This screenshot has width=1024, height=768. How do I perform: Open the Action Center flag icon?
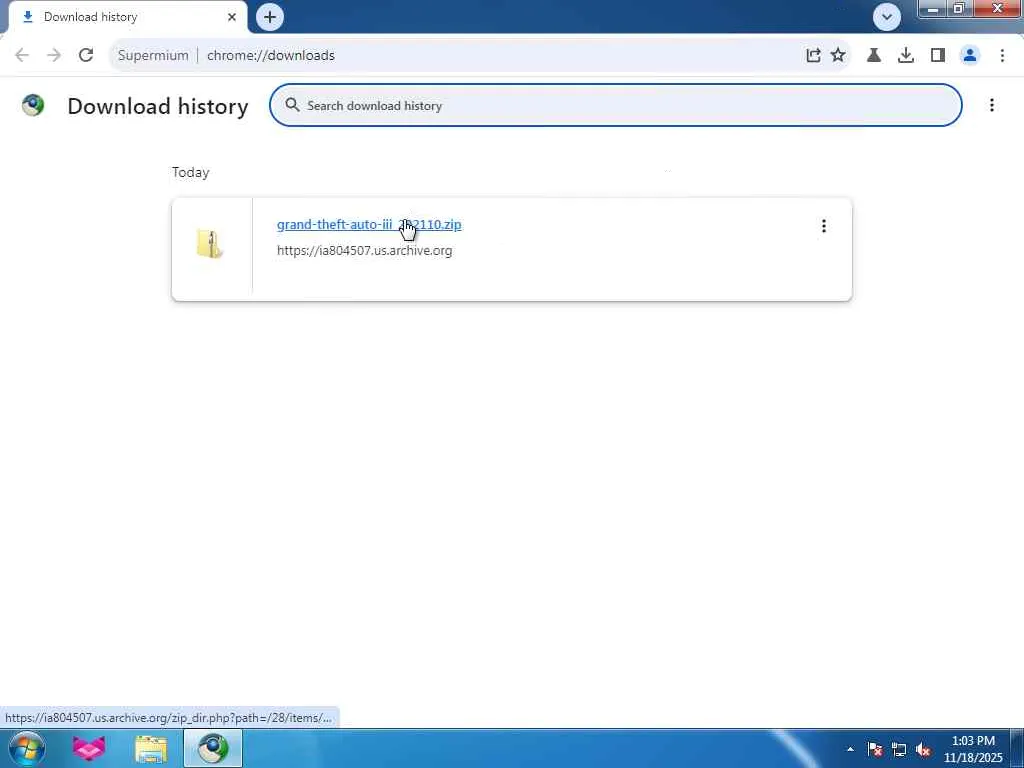coord(875,749)
